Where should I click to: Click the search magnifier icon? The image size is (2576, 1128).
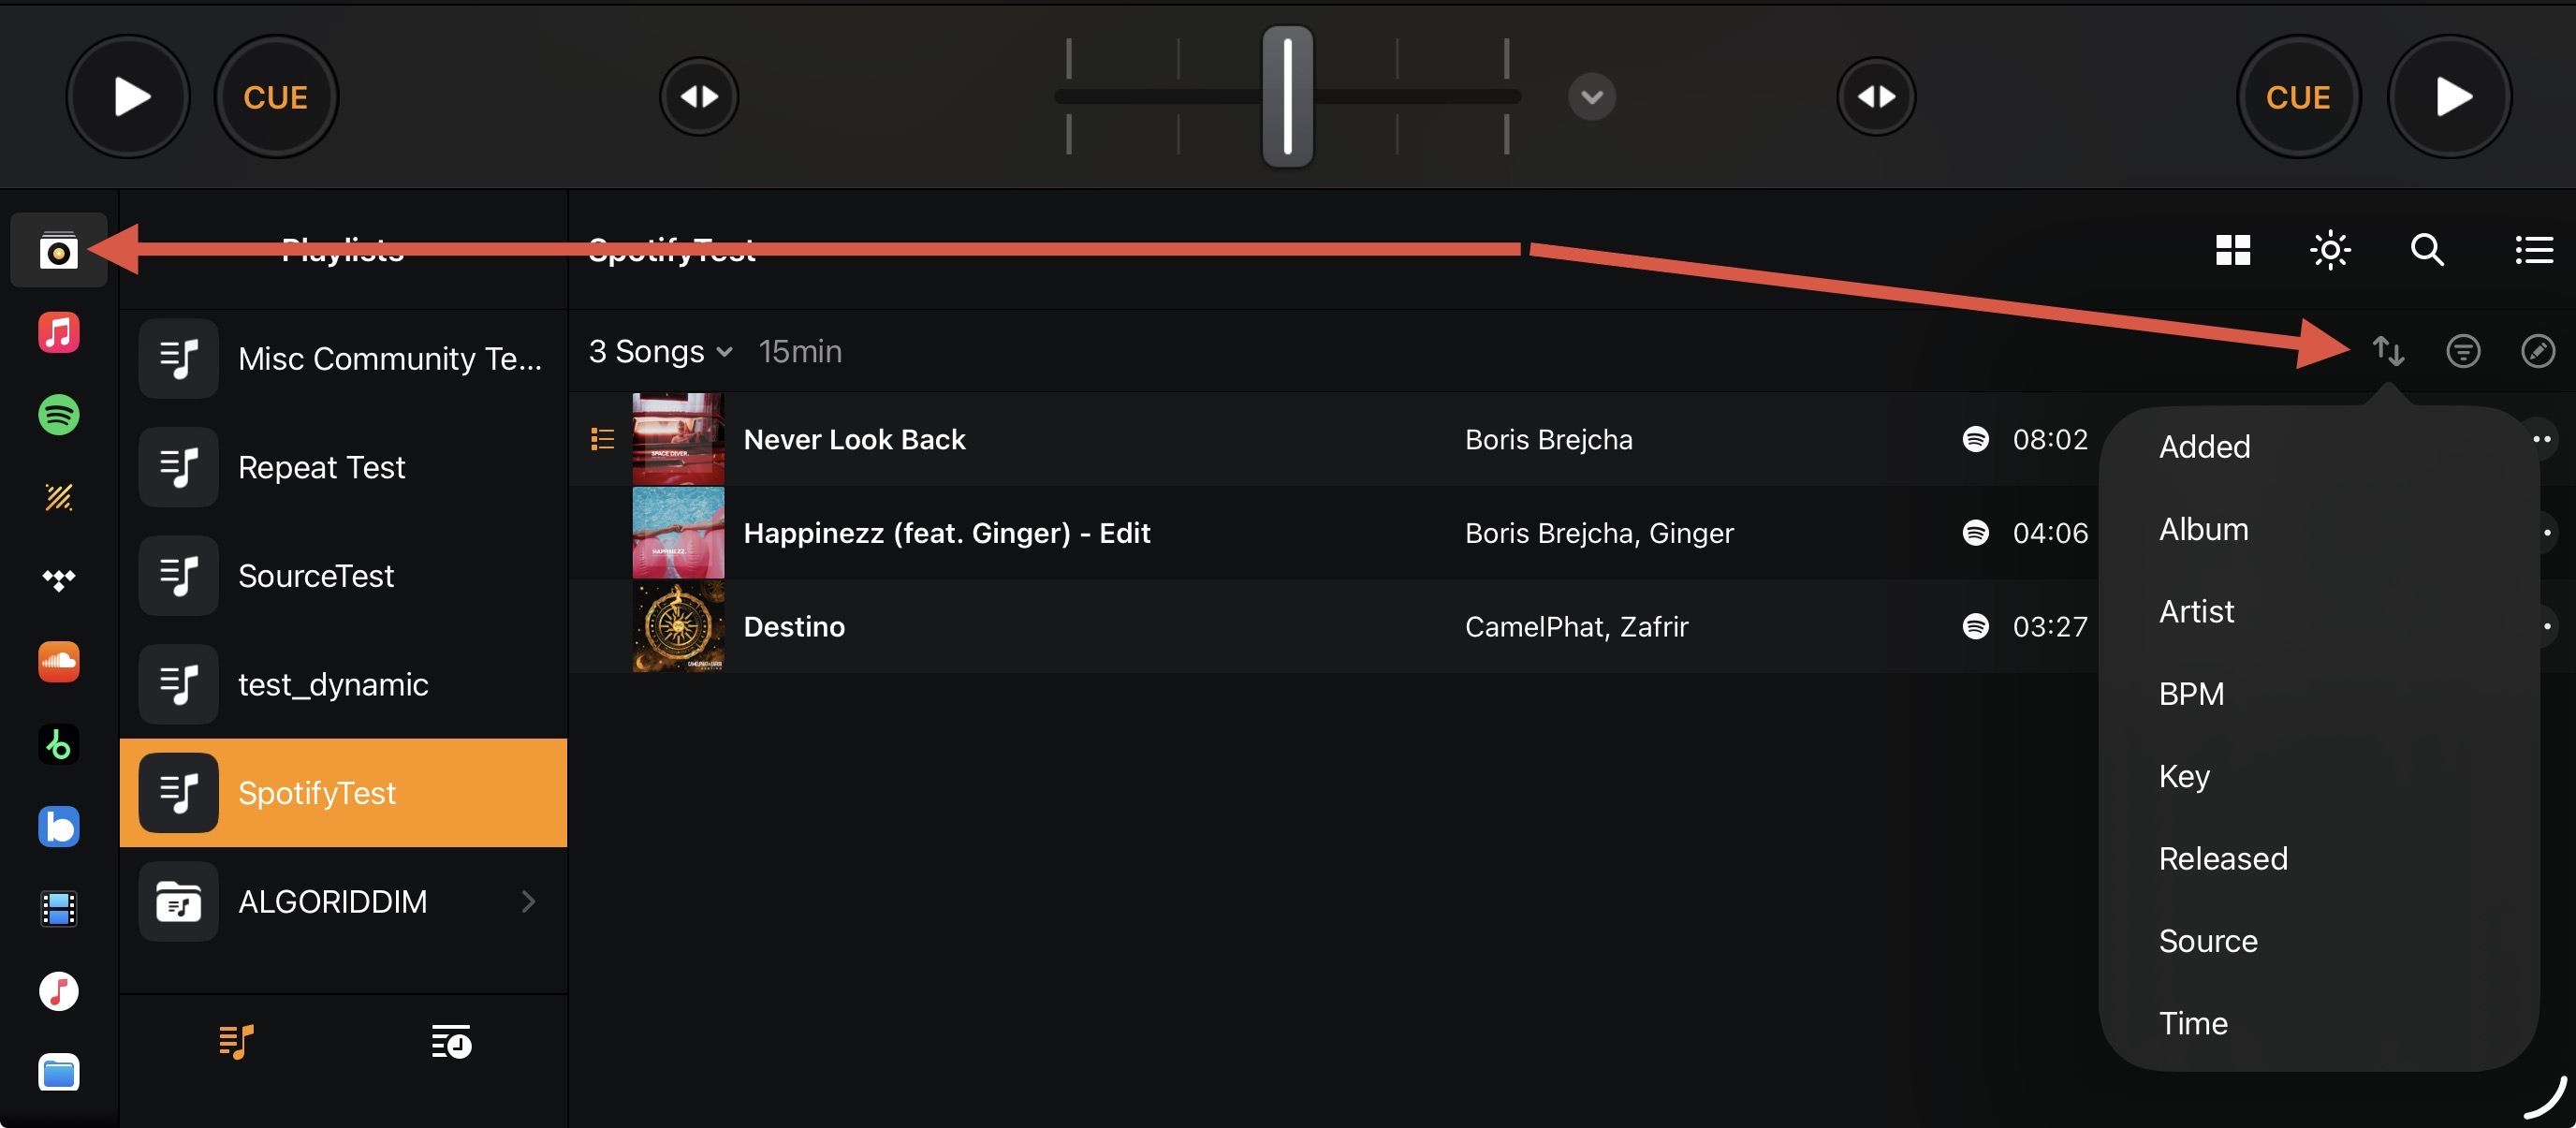pos(2427,250)
